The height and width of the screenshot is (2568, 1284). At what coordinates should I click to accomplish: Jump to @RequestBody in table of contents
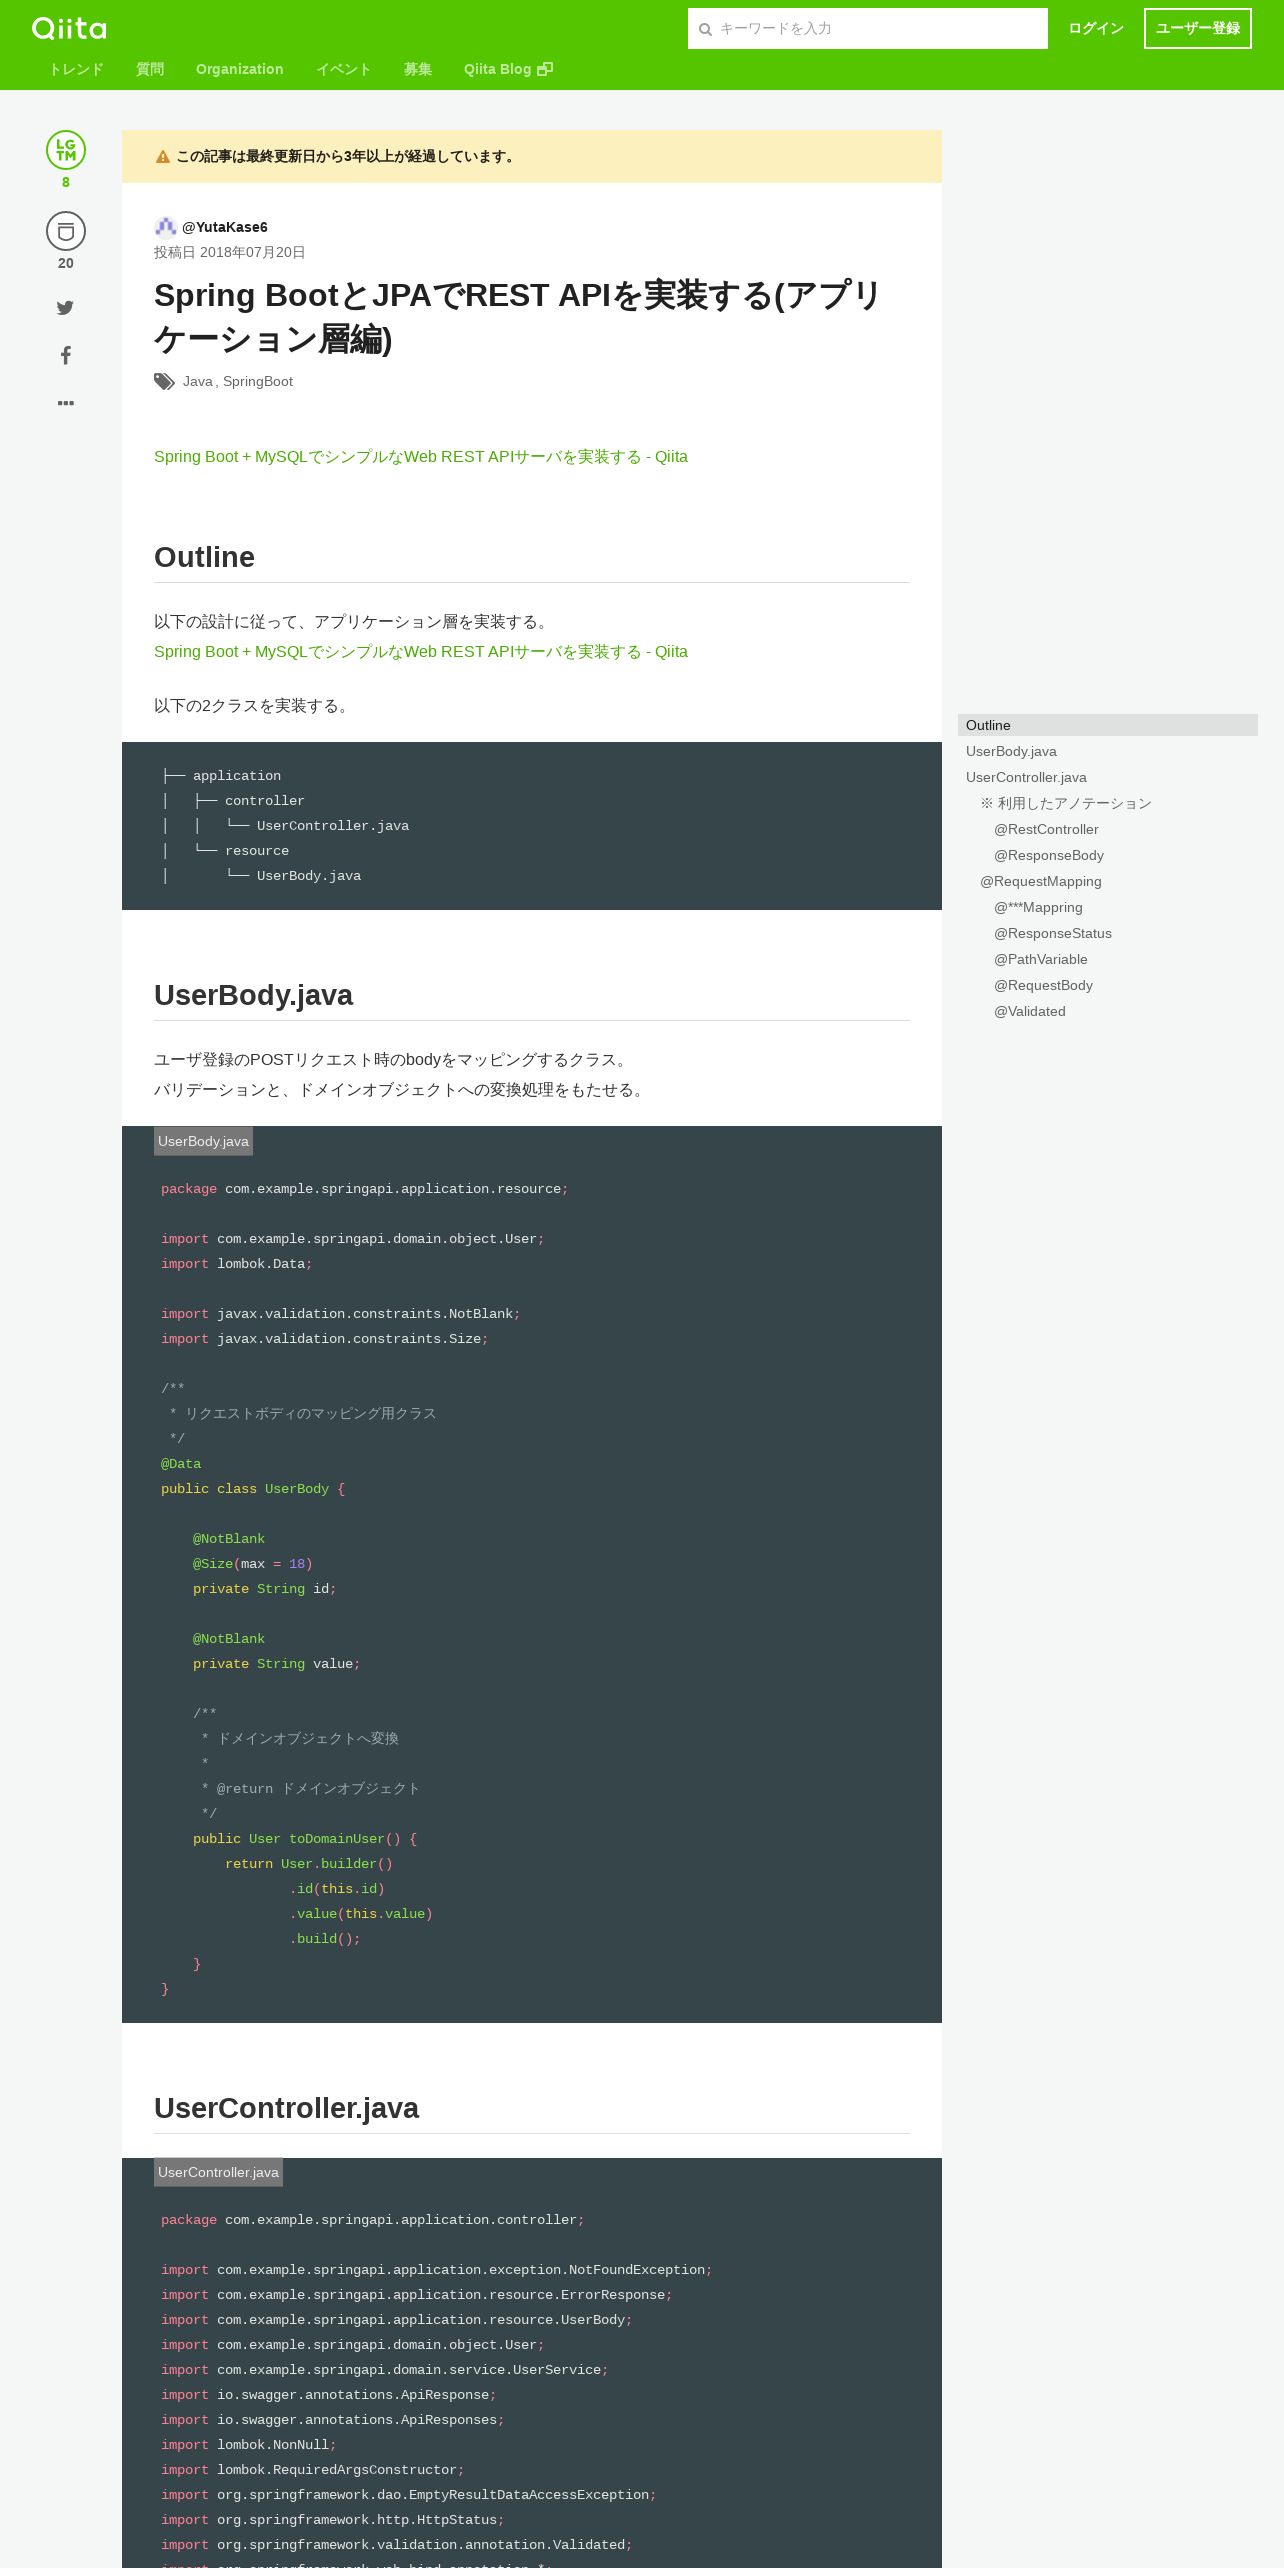(1043, 985)
